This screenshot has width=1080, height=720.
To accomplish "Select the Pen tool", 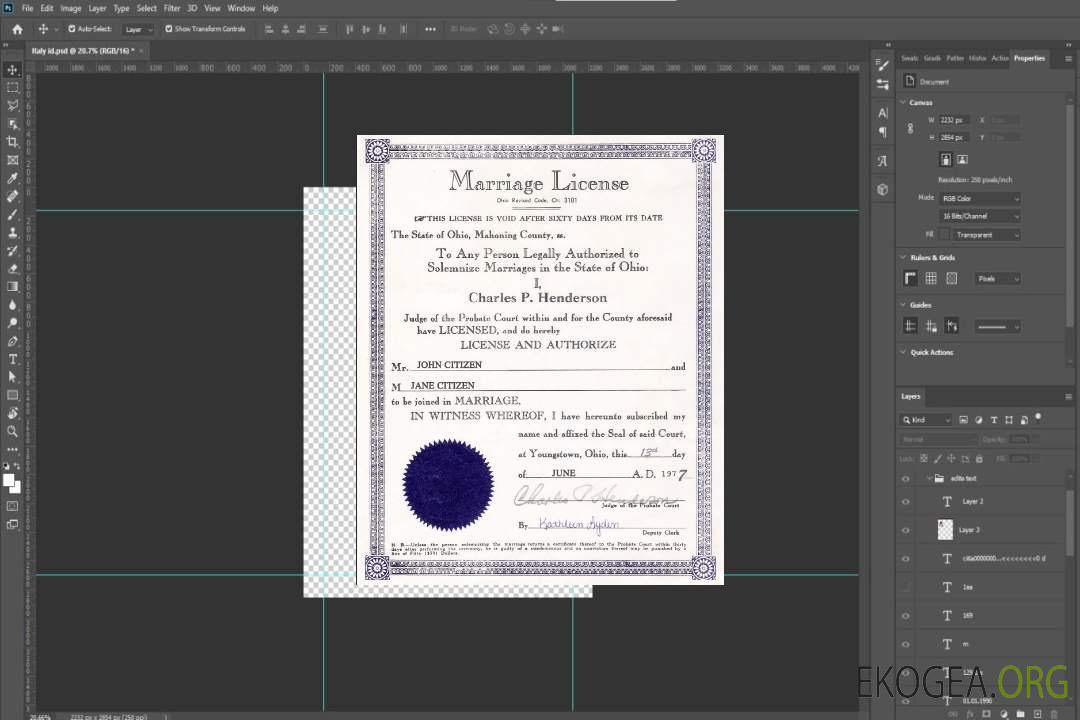I will (12, 341).
